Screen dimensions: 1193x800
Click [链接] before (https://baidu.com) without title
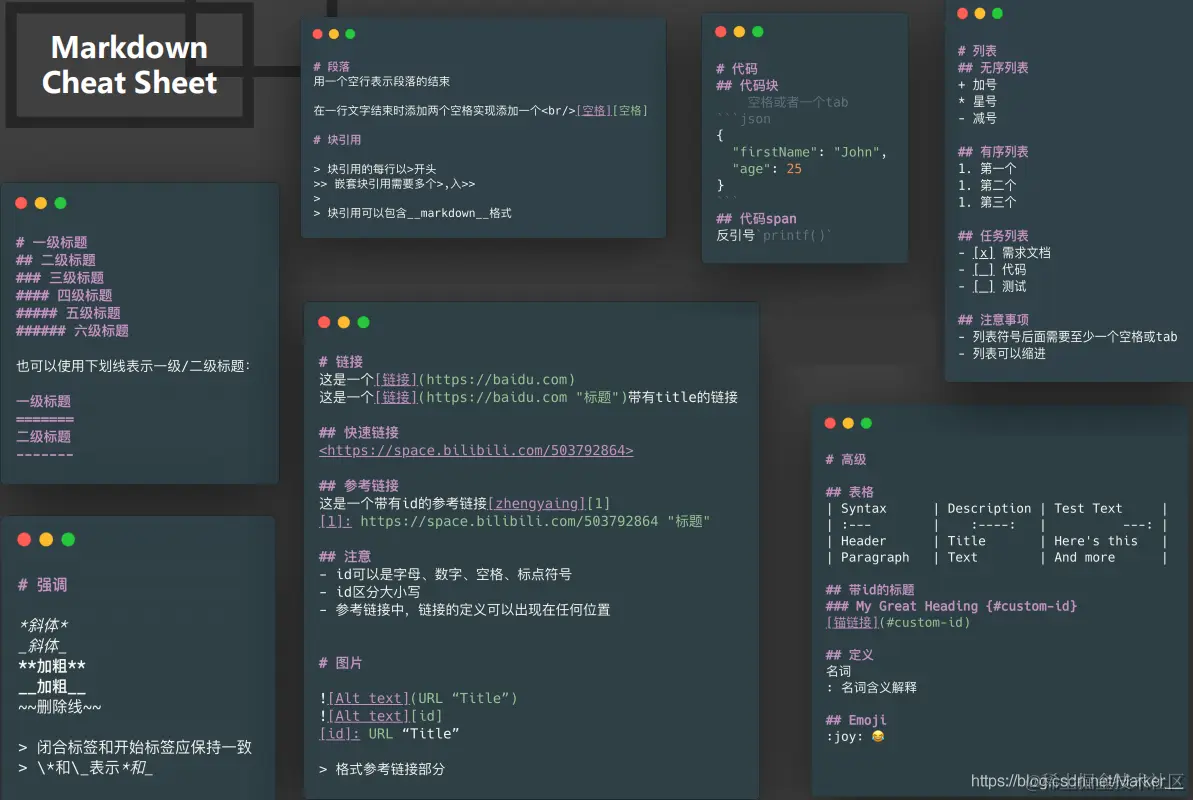pos(396,379)
